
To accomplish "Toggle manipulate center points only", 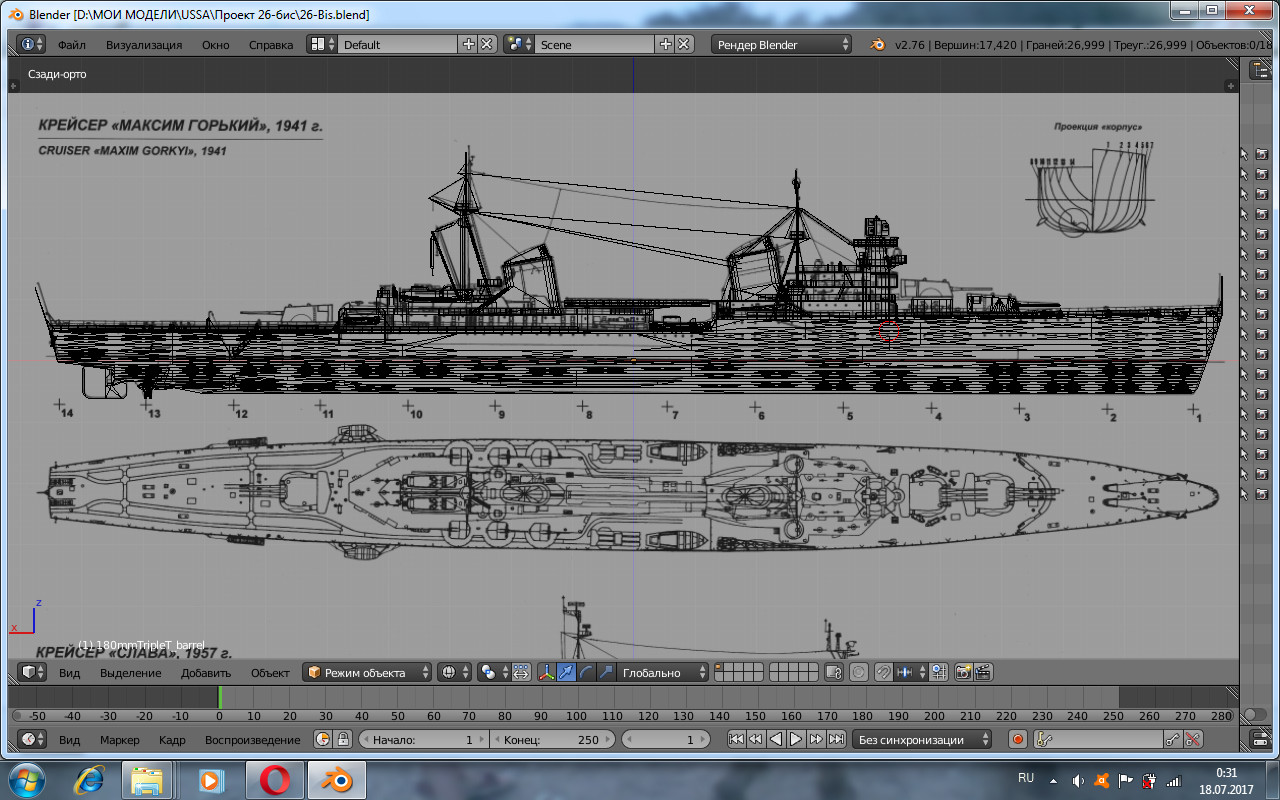I will pos(520,672).
